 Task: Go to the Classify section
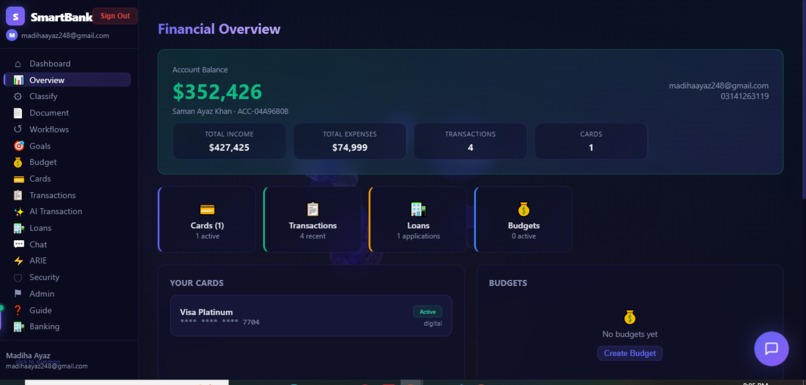click(x=67, y=97)
